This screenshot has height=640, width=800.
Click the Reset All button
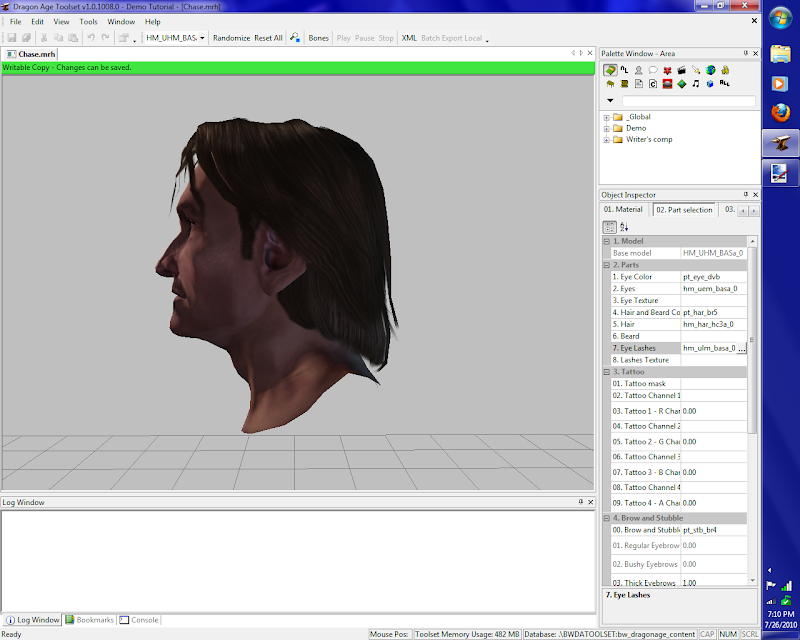tap(268, 38)
